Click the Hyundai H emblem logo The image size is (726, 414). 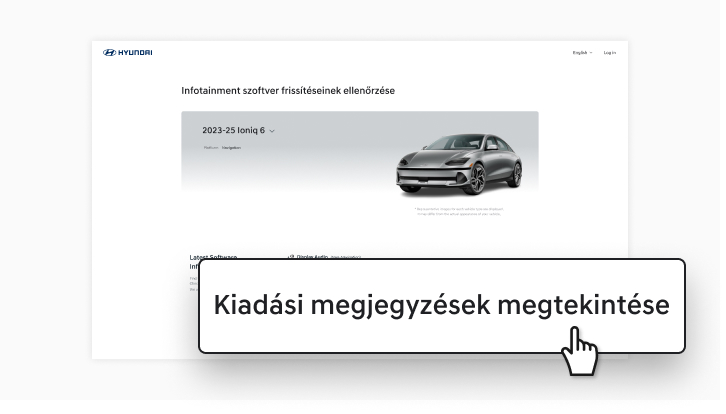coord(110,52)
